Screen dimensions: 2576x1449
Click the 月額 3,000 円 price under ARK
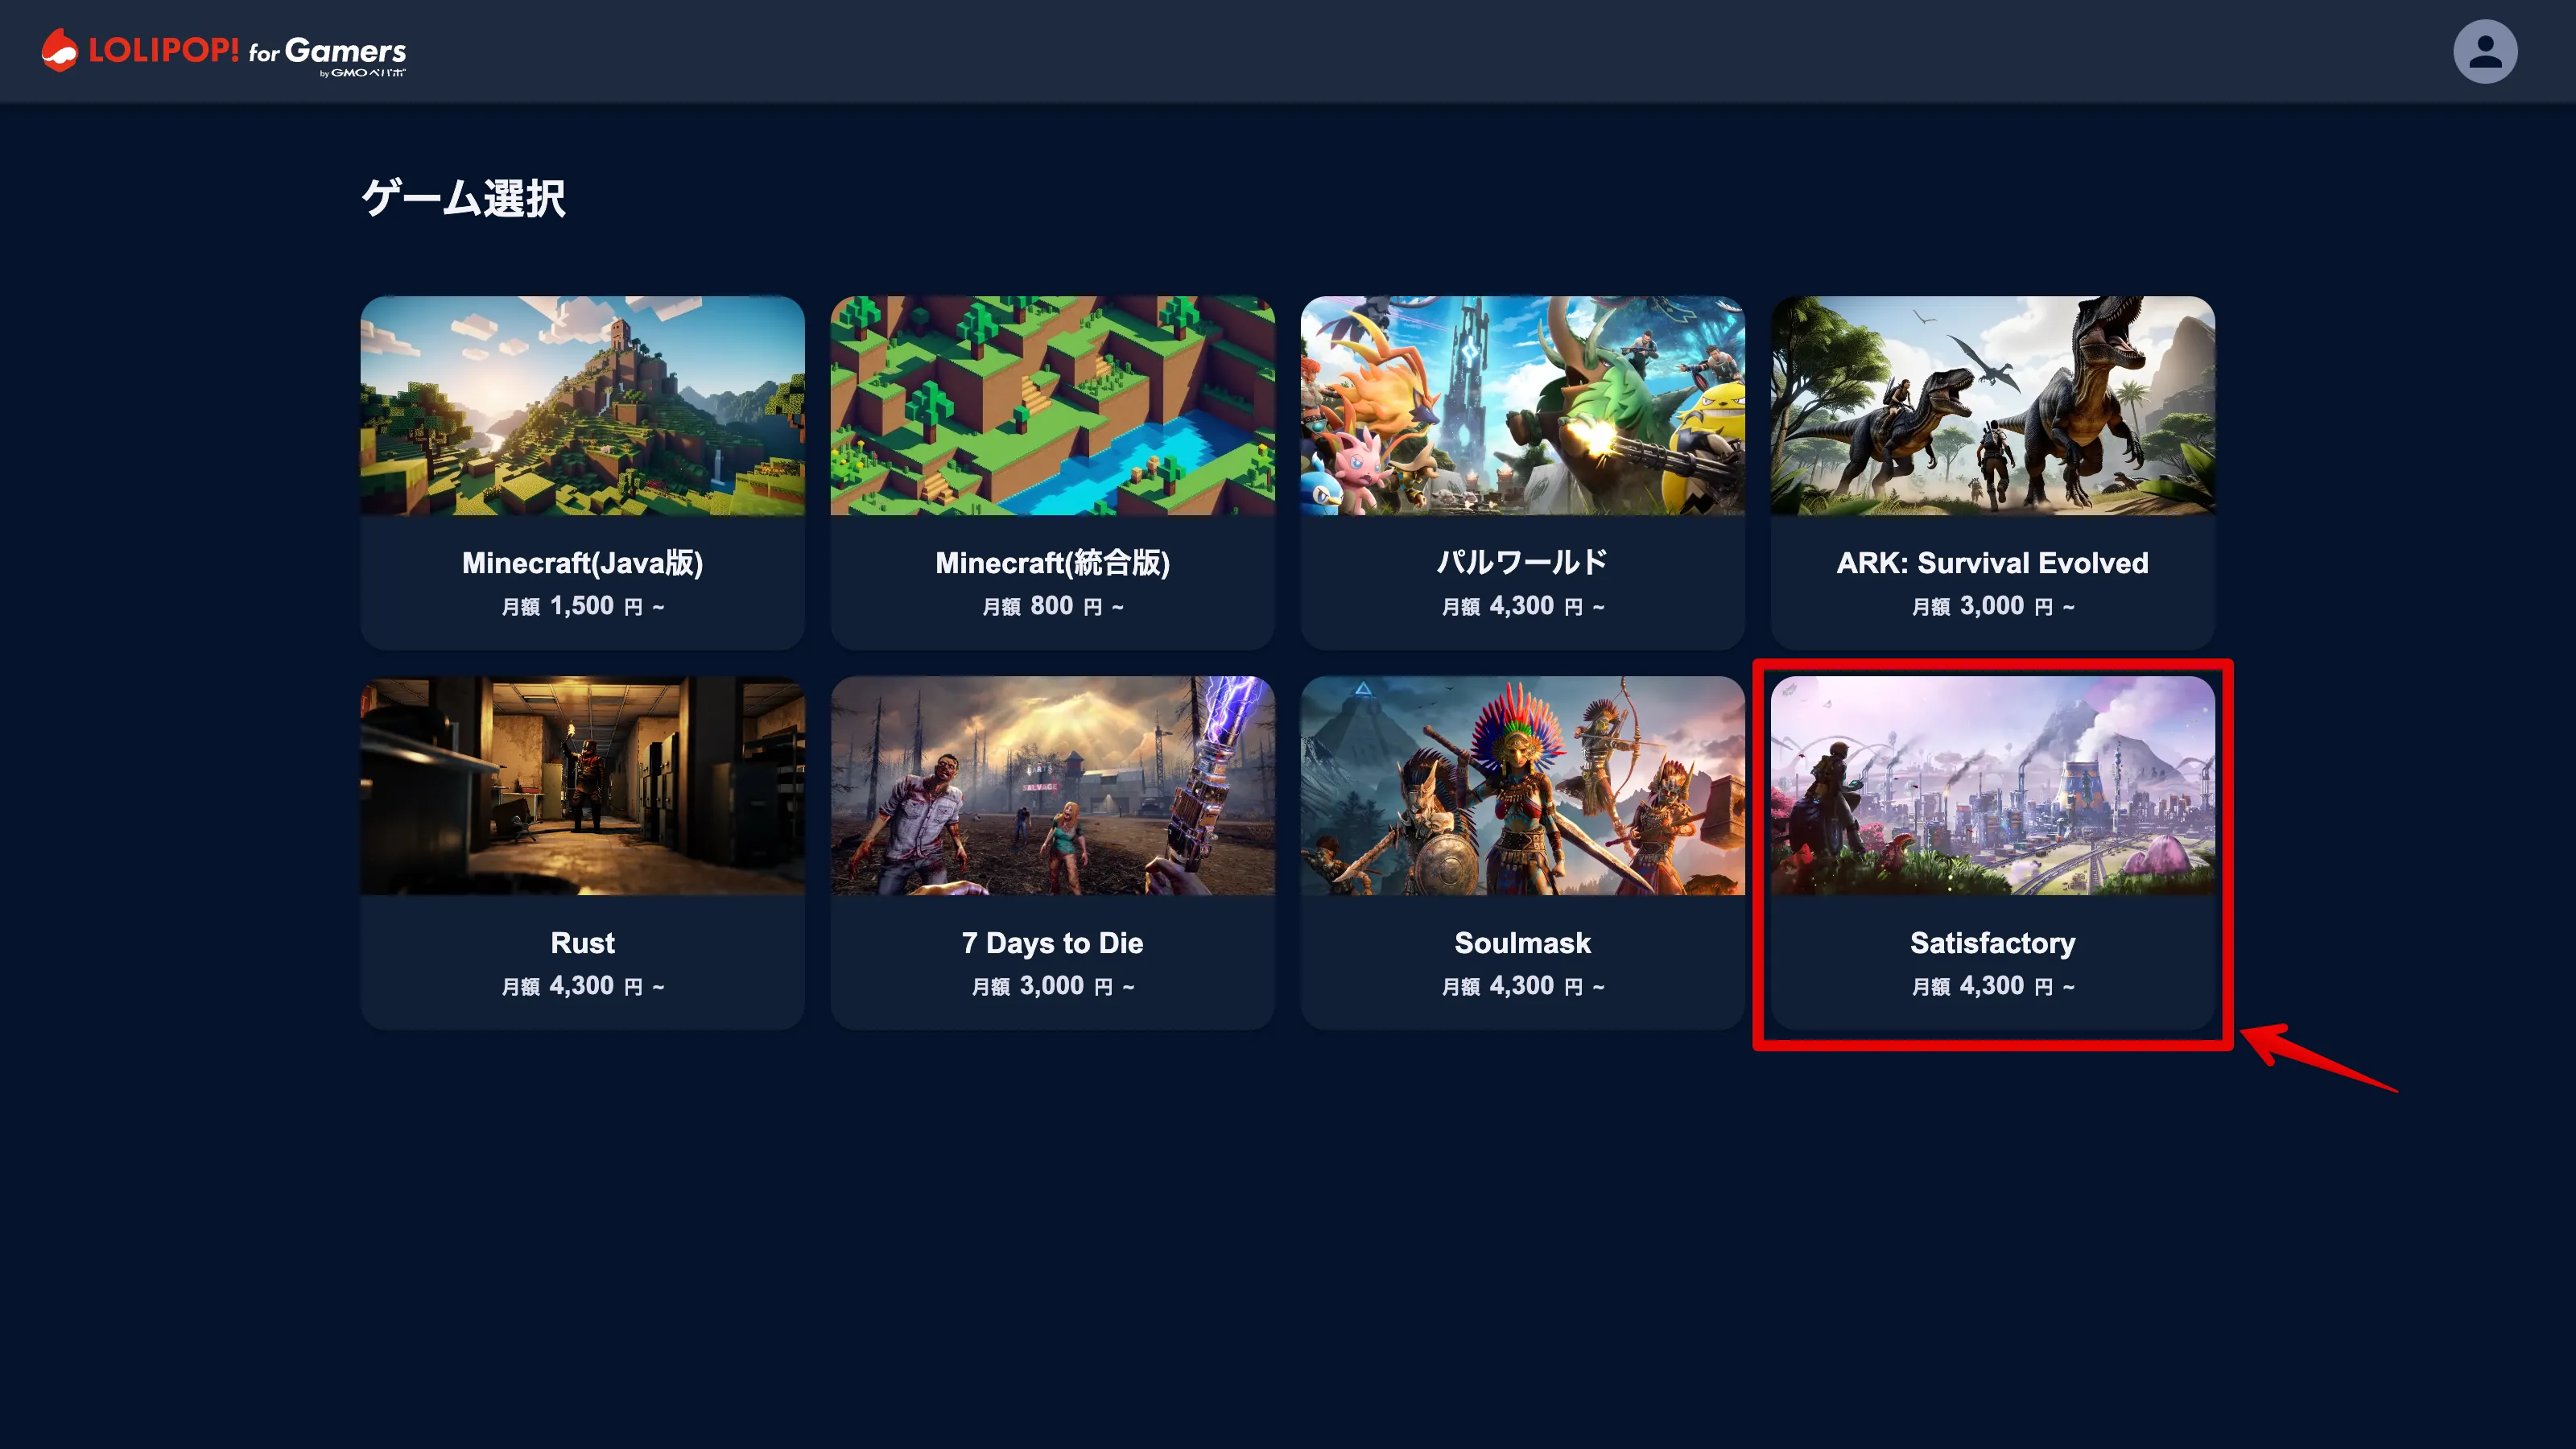[x=1992, y=606]
